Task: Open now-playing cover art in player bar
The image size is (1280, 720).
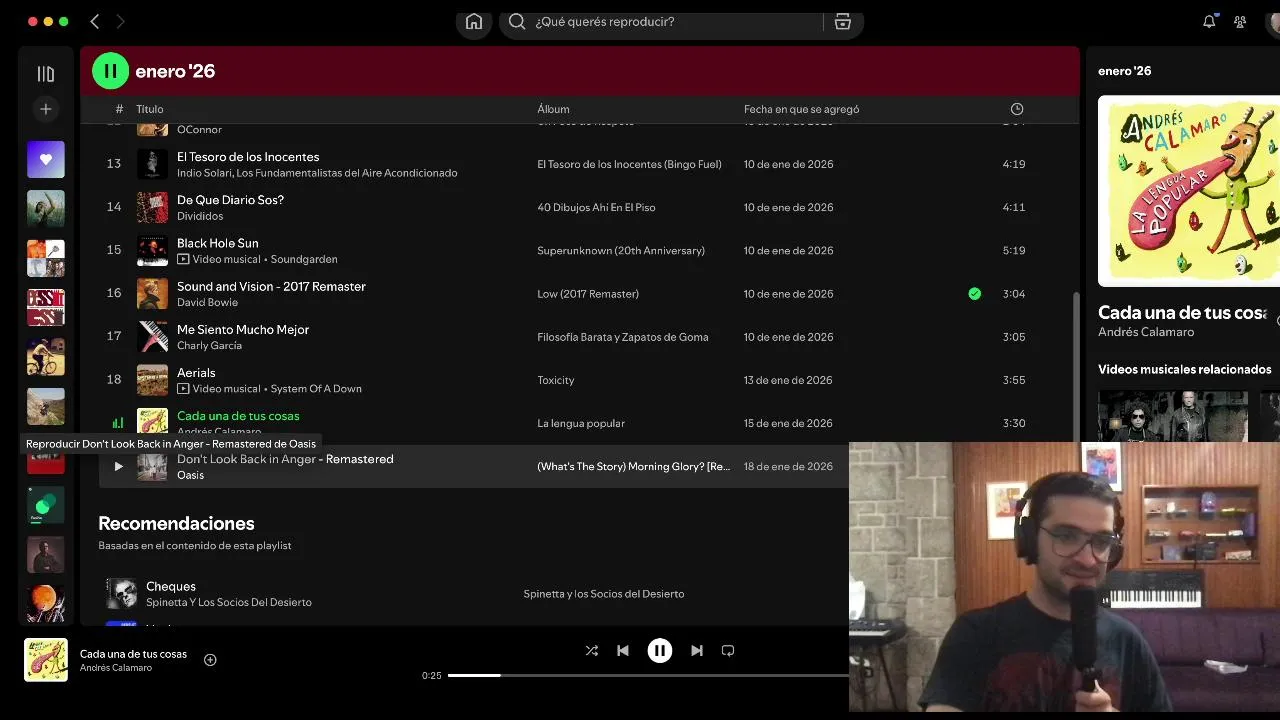Action: pyautogui.click(x=46, y=660)
